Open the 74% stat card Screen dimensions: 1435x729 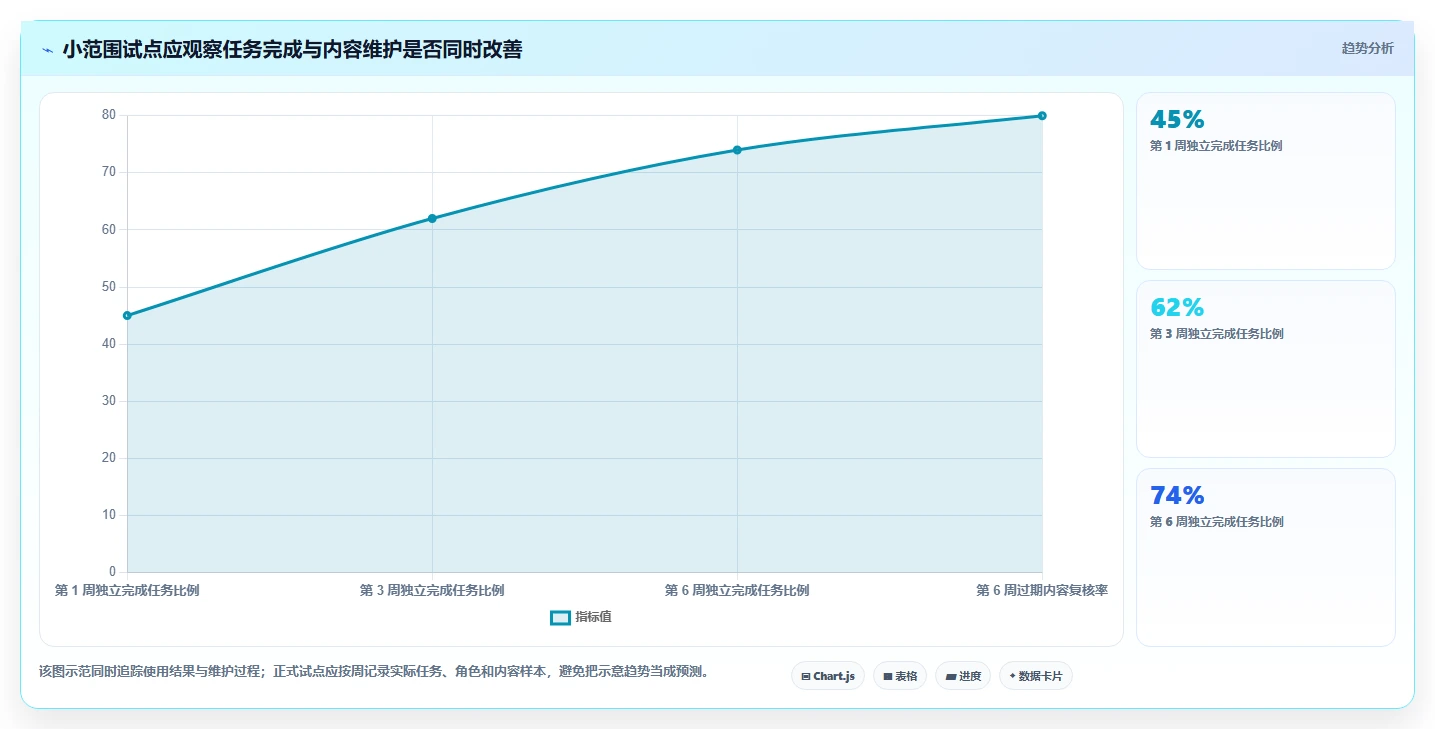[x=1265, y=557]
